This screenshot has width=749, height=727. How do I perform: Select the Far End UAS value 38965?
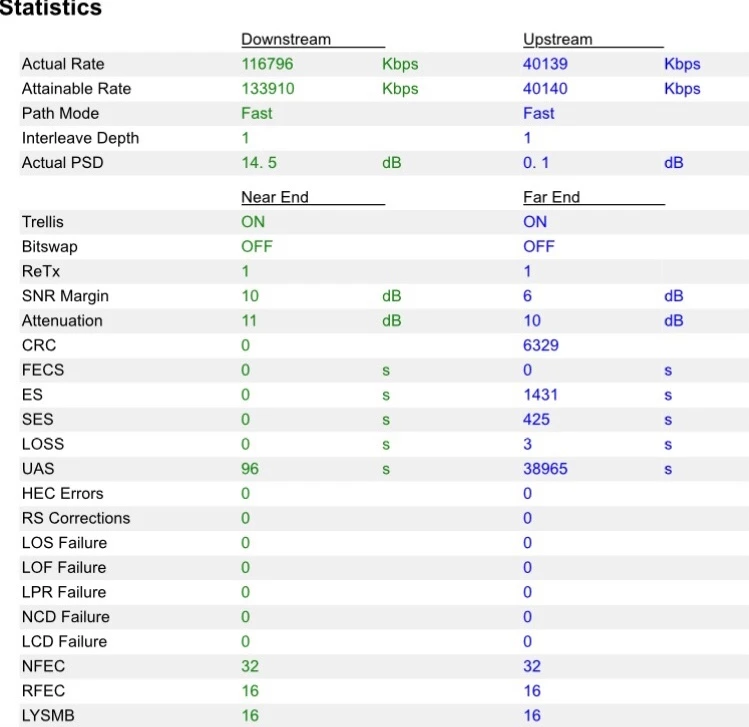tap(545, 468)
